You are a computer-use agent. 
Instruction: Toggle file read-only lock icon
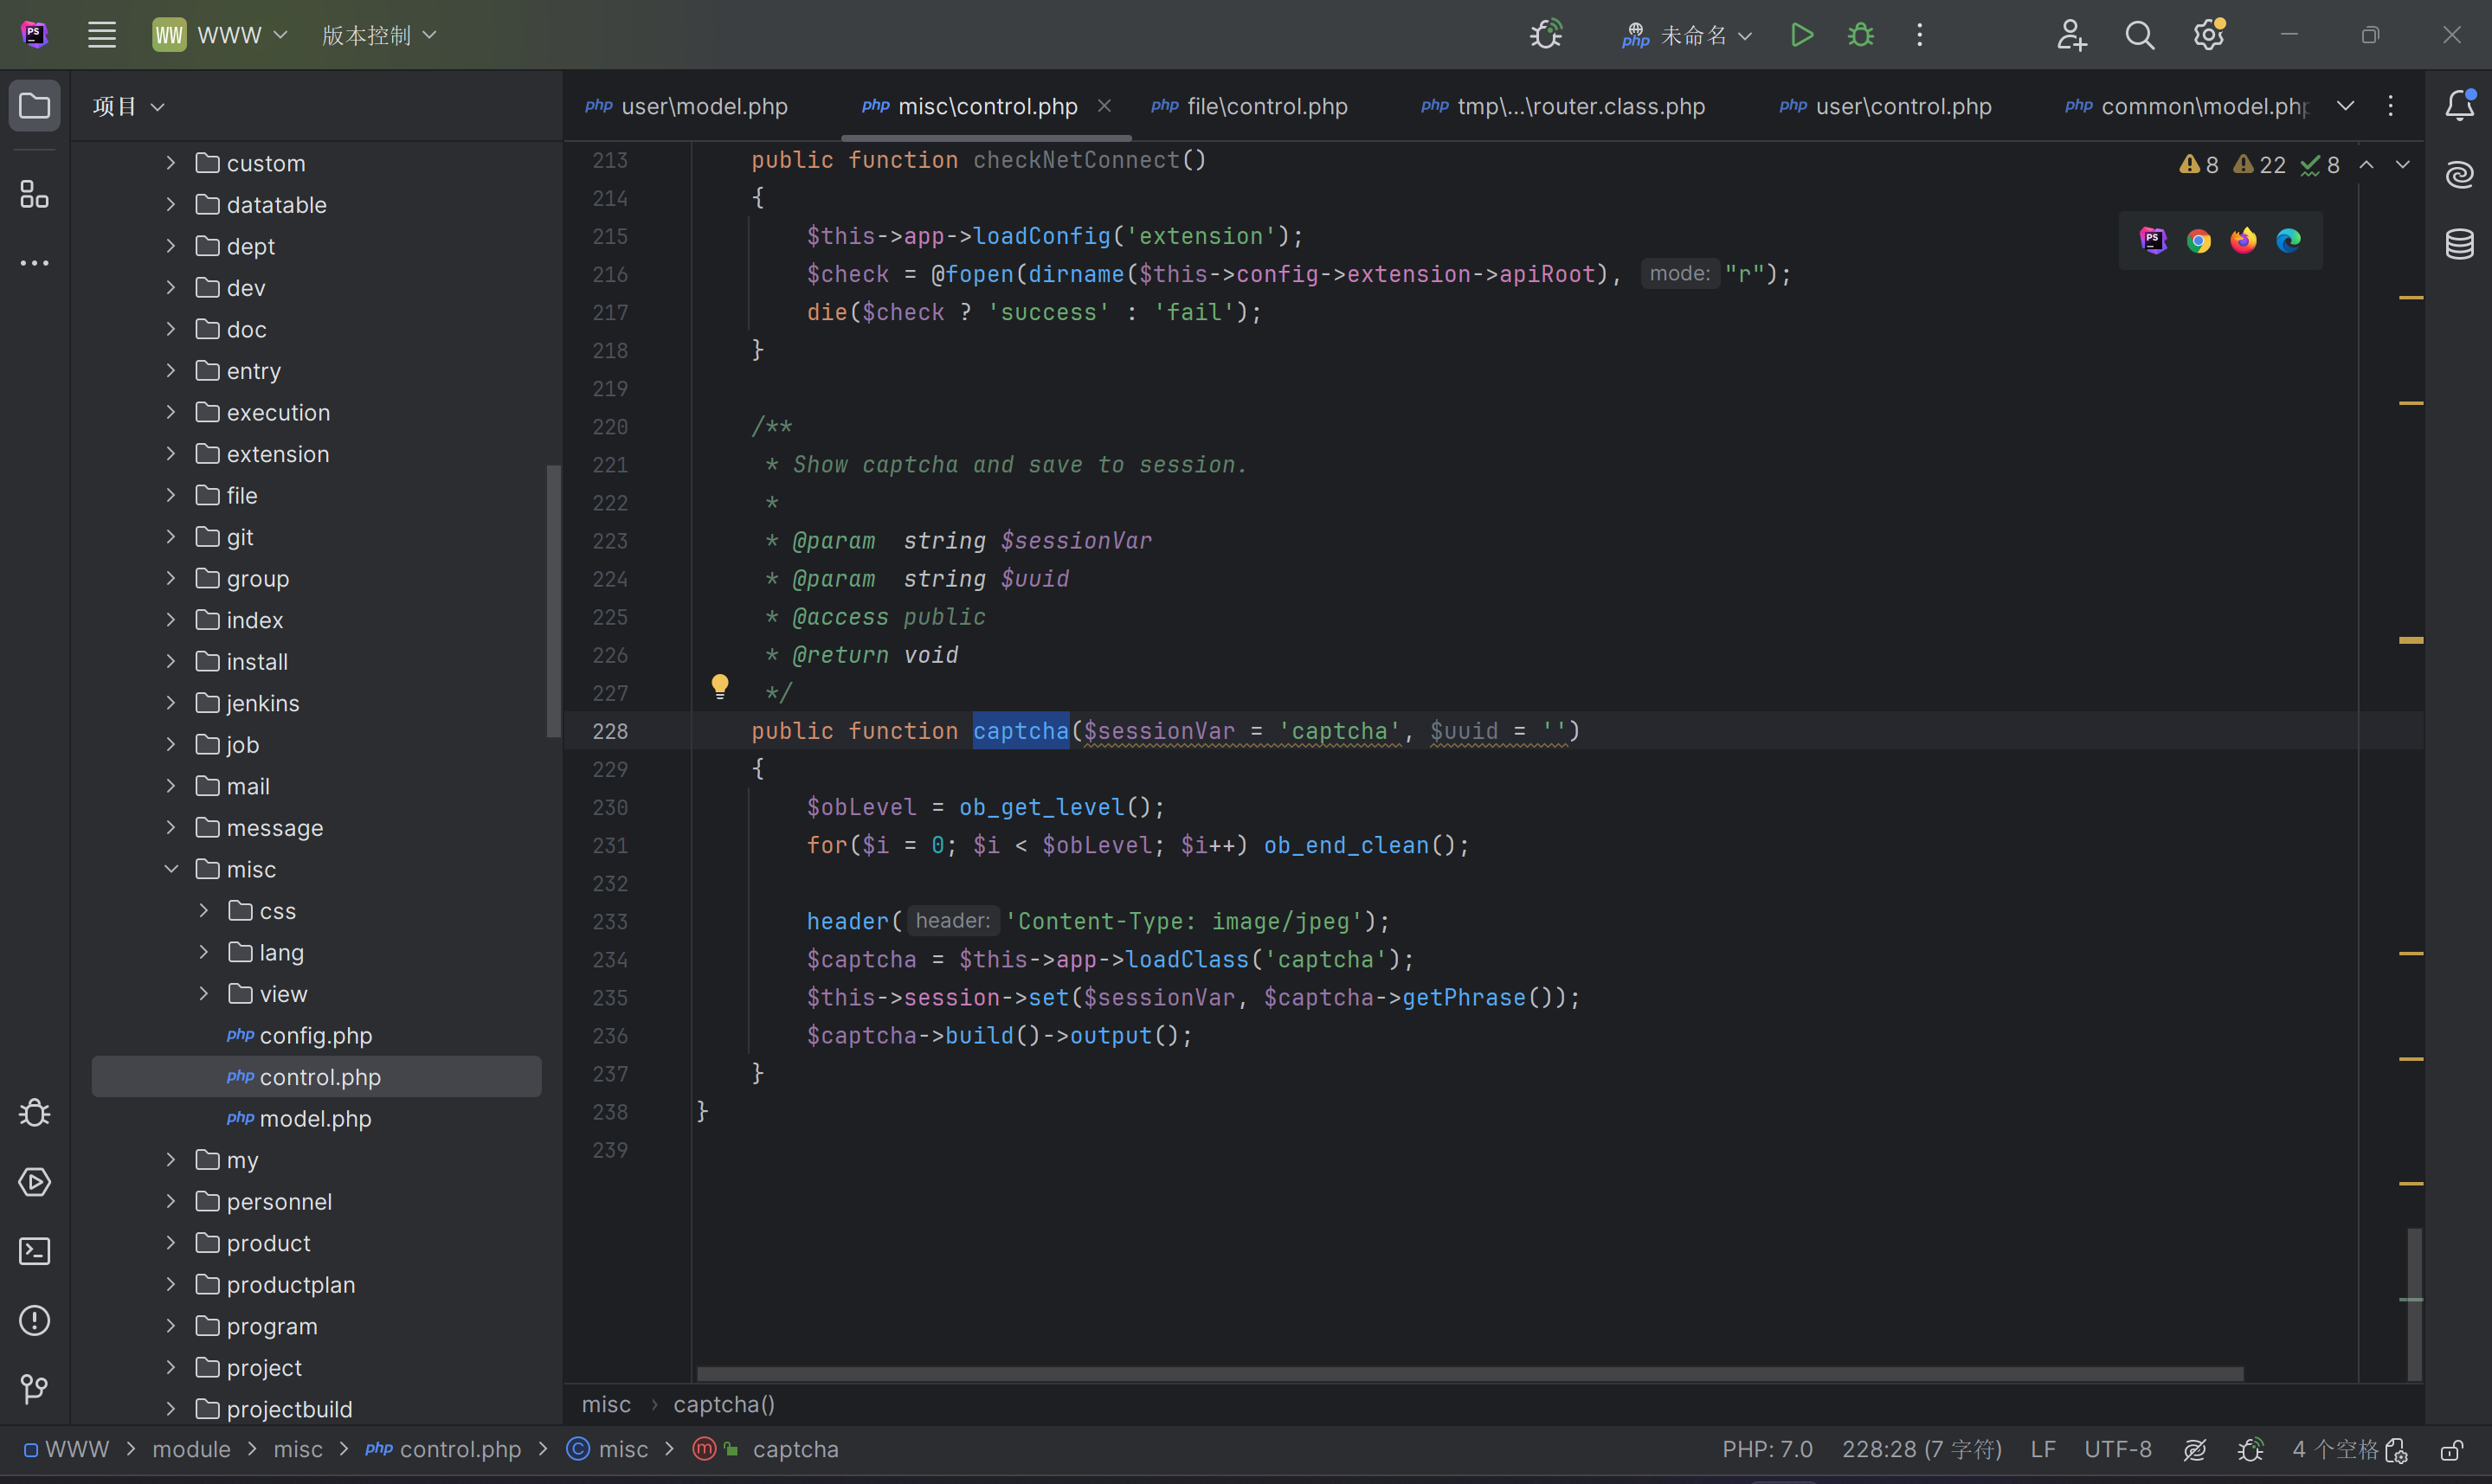(x=2451, y=1449)
